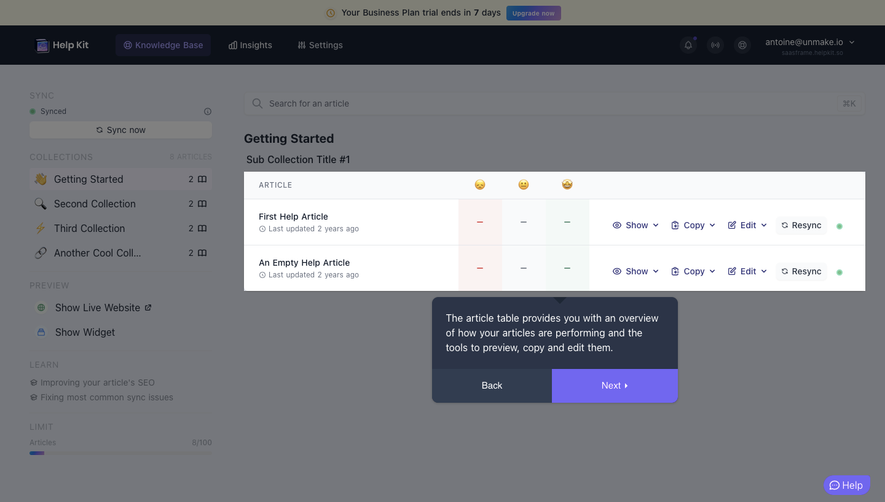This screenshot has width=885, height=502.
Task: Click the book icon next to Getting Started count
Action: click(202, 179)
